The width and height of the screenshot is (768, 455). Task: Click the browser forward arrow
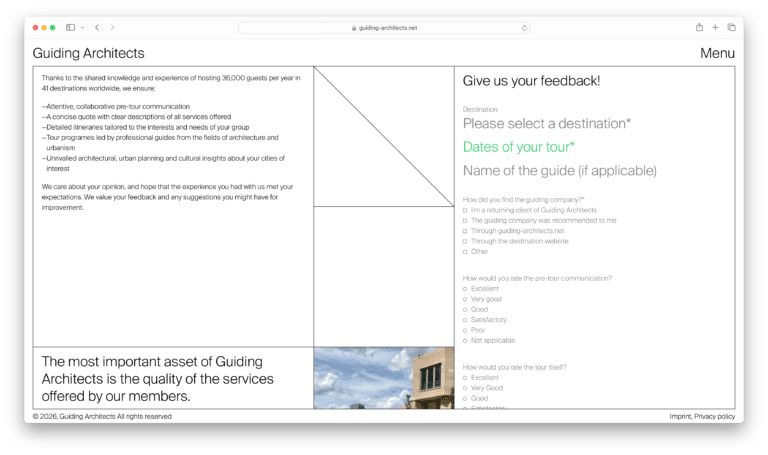coord(112,27)
